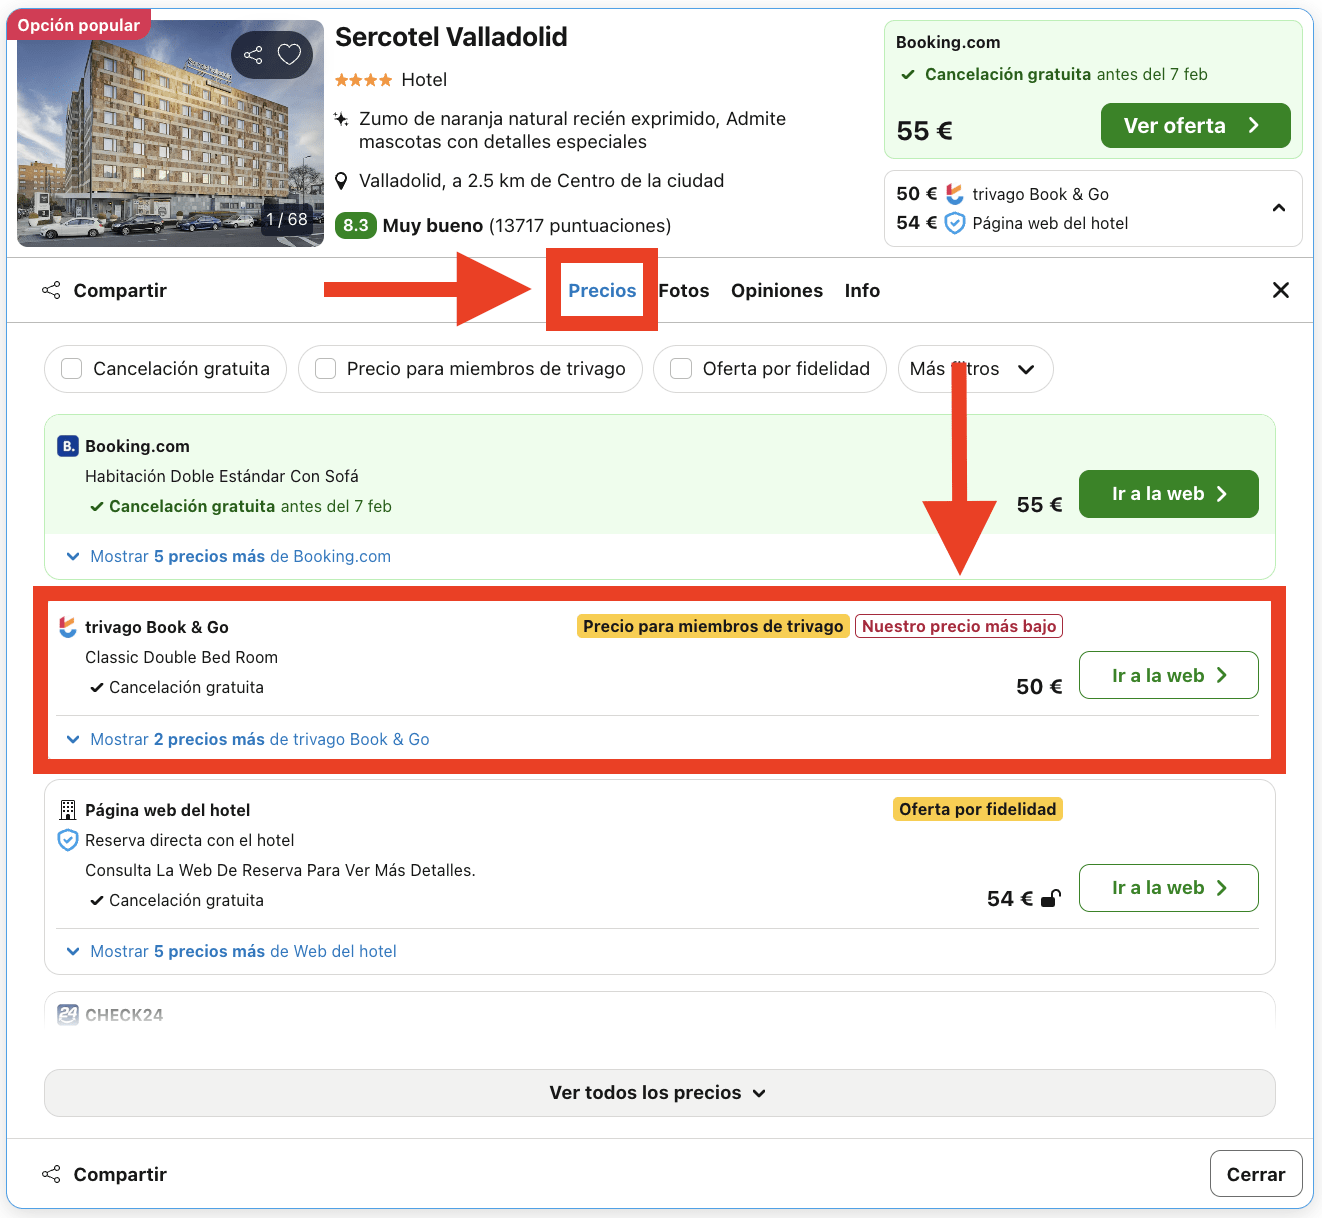Image resolution: width=1322 pixels, height=1218 pixels.
Task: Enable the Oferta por fidelidad filter
Action: tap(681, 369)
